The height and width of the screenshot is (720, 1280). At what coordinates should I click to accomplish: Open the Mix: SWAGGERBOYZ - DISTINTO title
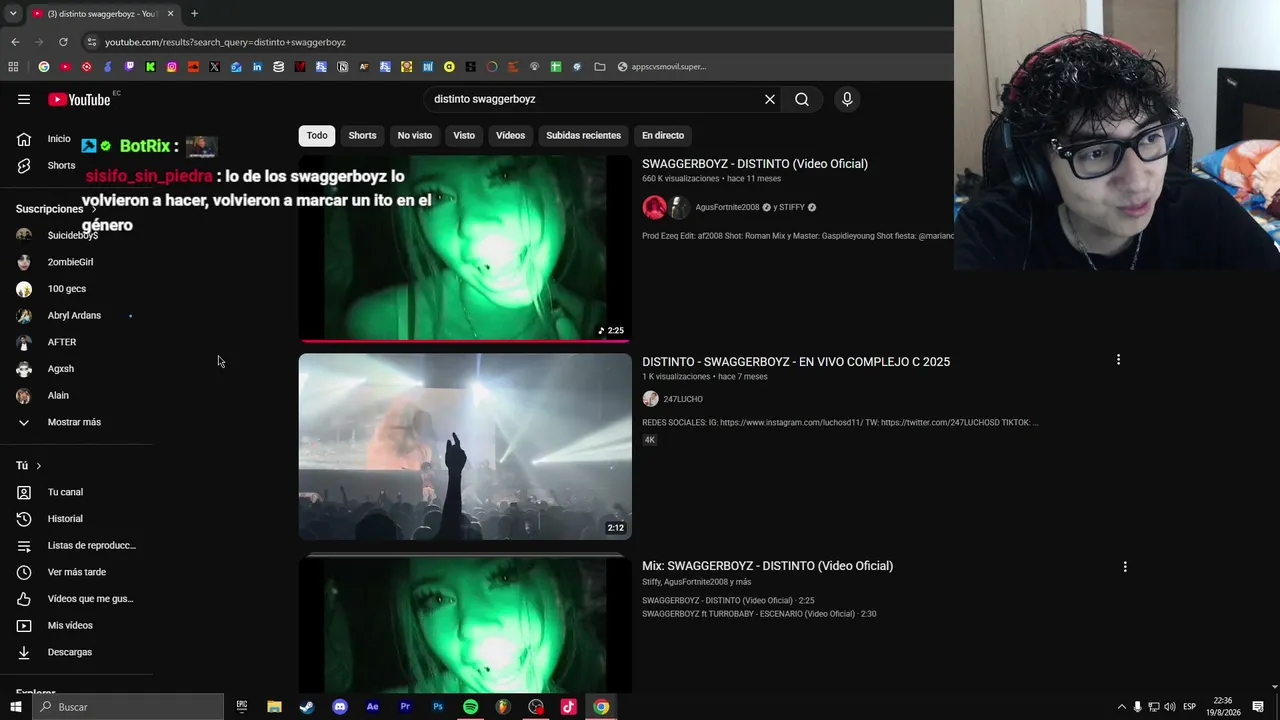point(767,566)
